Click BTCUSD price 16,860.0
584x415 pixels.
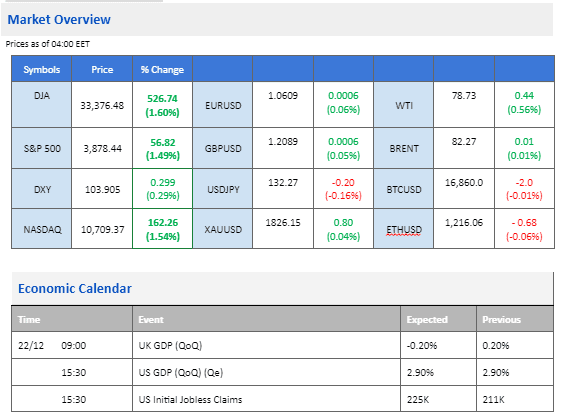pyautogui.click(x=464, y=183)
